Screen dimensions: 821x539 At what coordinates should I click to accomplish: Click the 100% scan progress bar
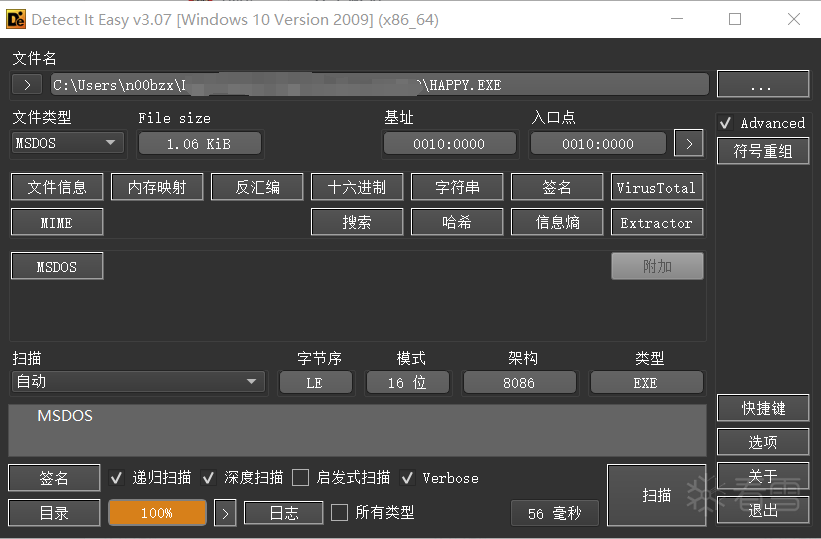157,513
